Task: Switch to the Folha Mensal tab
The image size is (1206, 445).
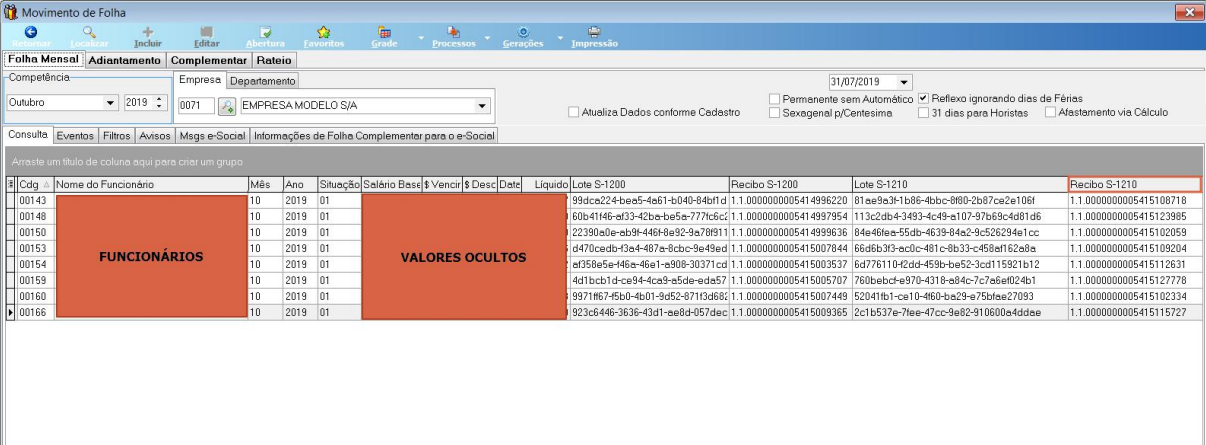Action: [43, 60]
